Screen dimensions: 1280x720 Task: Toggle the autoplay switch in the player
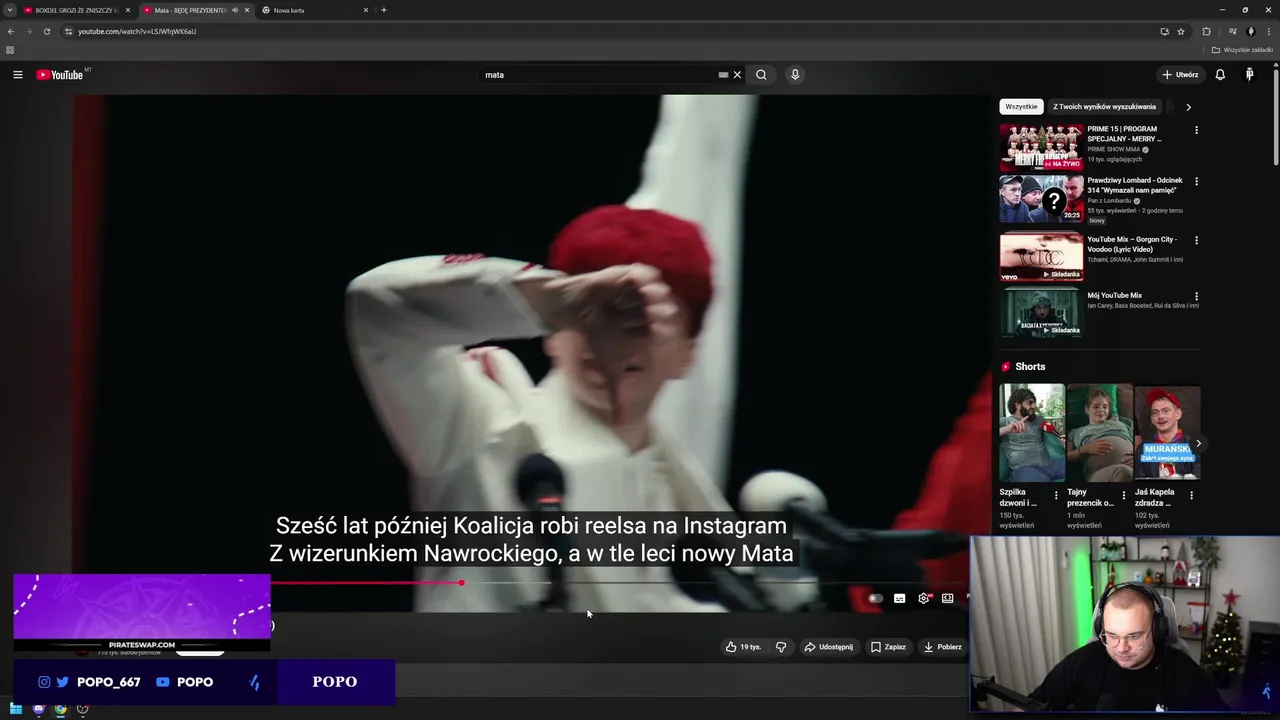[875, 598]
